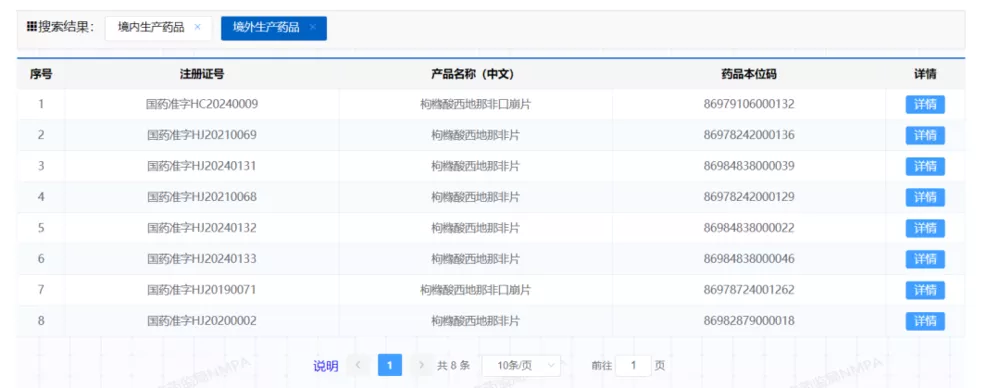Open the 说明 link
This screenshot has height=388, width=1000.
point(325,366)
